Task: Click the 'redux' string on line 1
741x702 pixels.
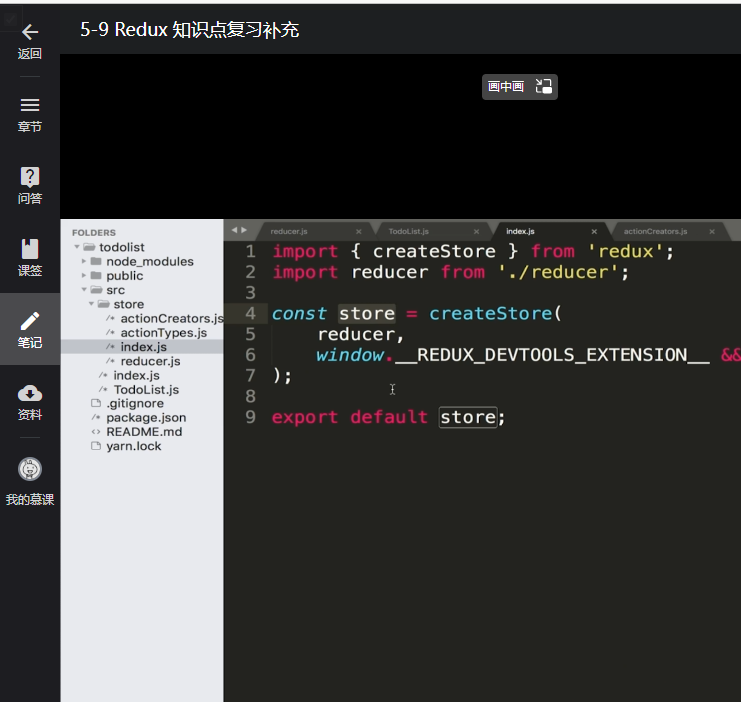Action: 625,251
